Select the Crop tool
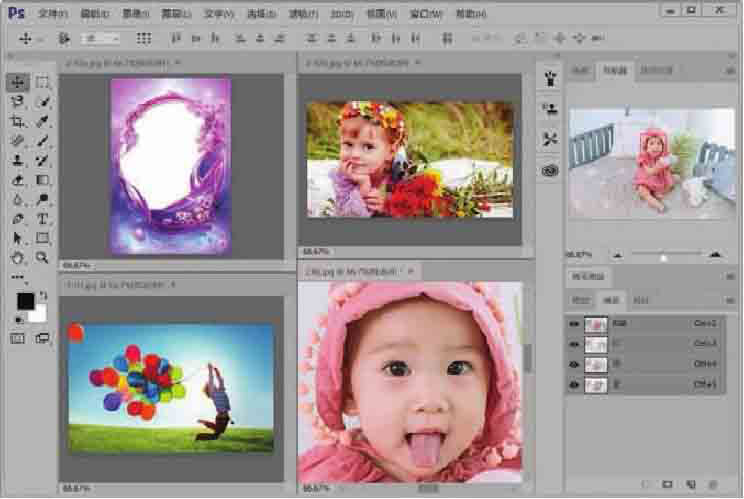 (18, 121)
